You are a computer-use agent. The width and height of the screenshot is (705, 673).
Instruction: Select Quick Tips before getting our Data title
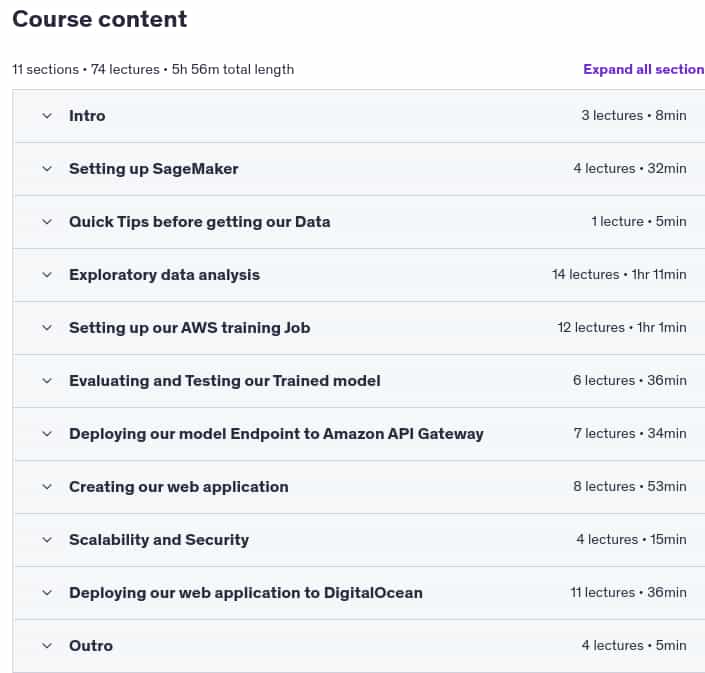200,222
